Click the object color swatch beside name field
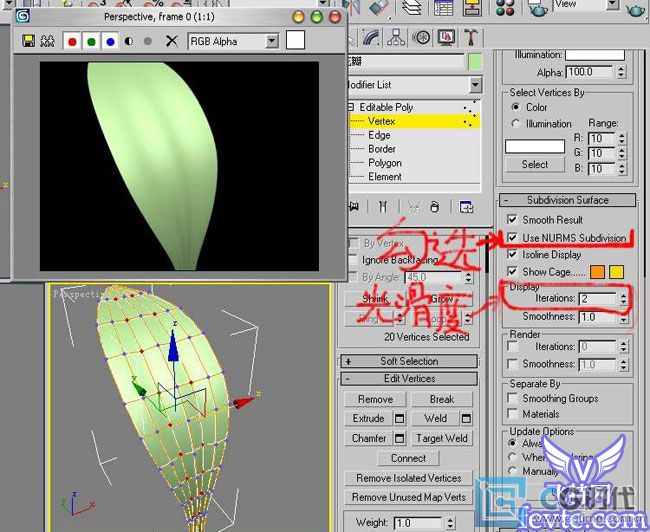 (475, 62)
